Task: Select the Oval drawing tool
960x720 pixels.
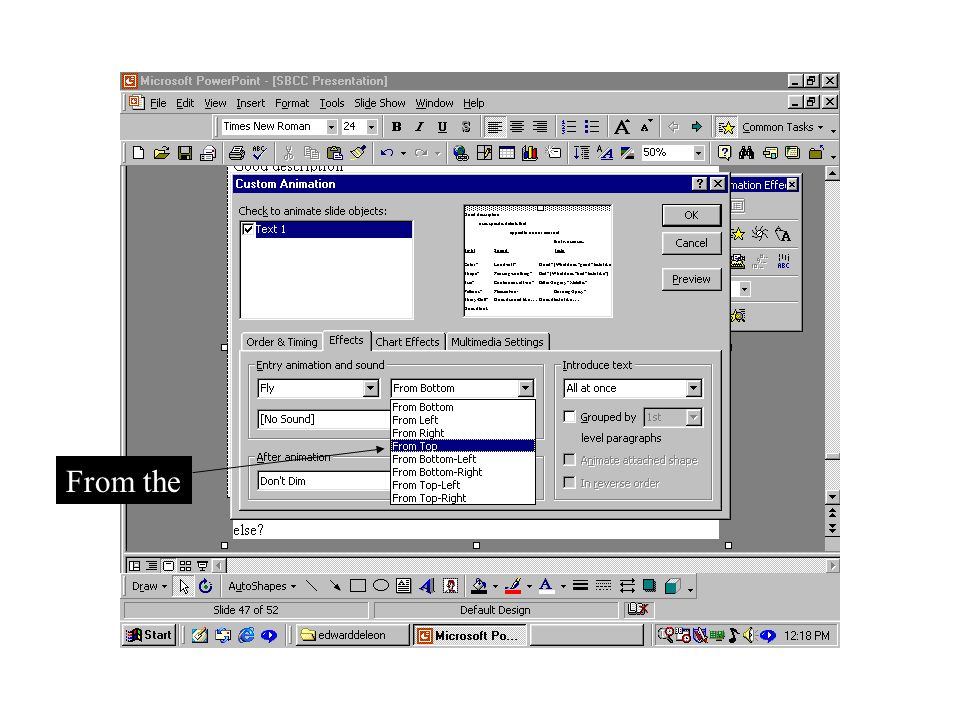Action: point(381,586)
